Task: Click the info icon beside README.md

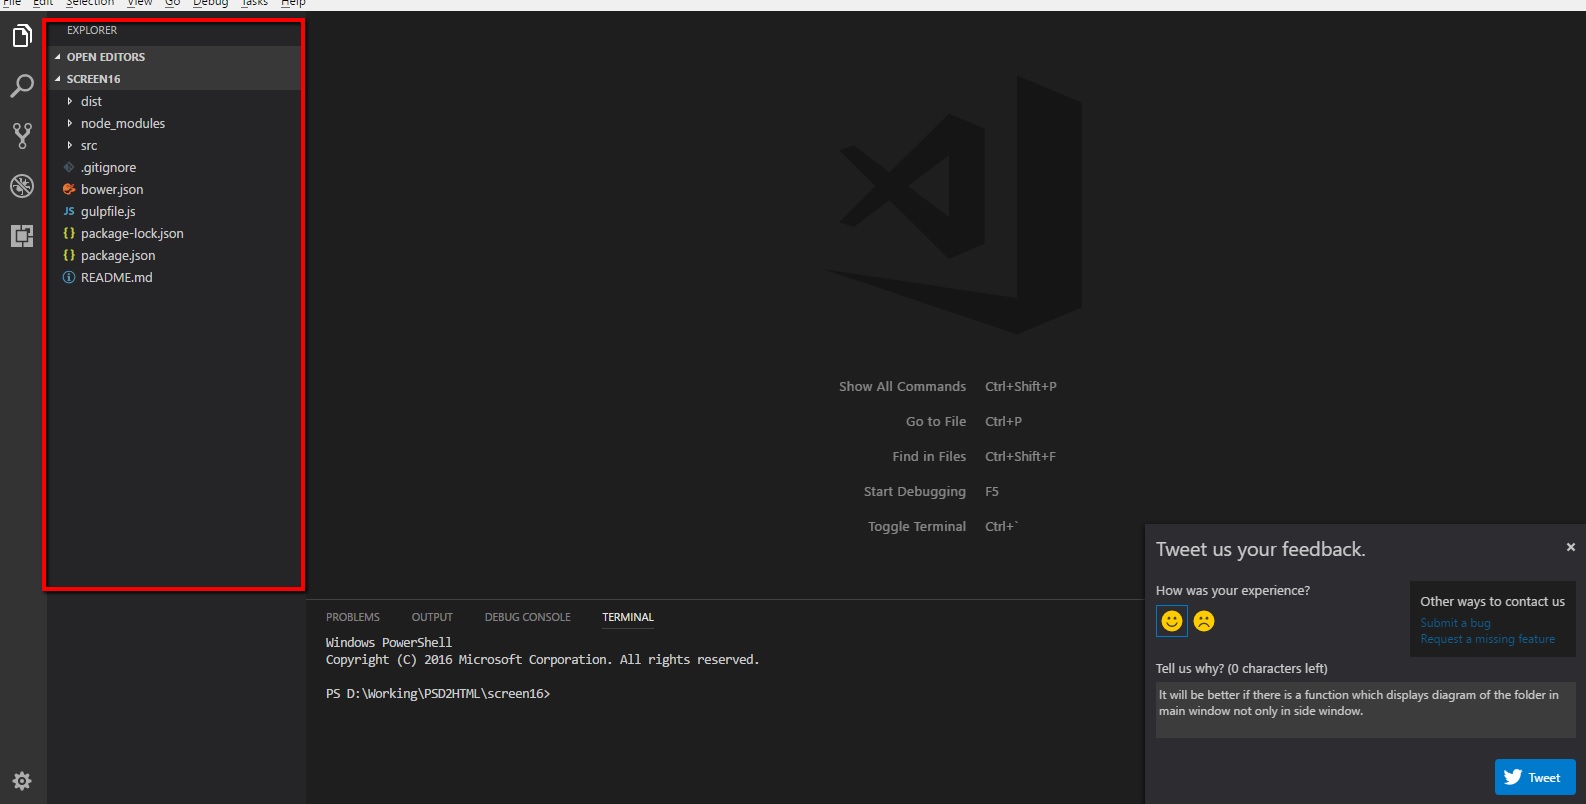Action: tap(69, 277)
